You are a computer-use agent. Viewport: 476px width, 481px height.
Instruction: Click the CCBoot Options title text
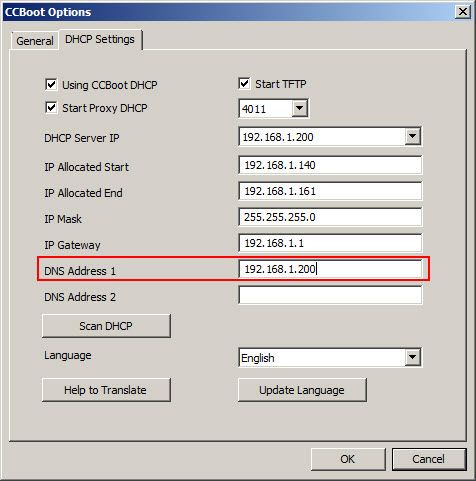tap(48, 12)
